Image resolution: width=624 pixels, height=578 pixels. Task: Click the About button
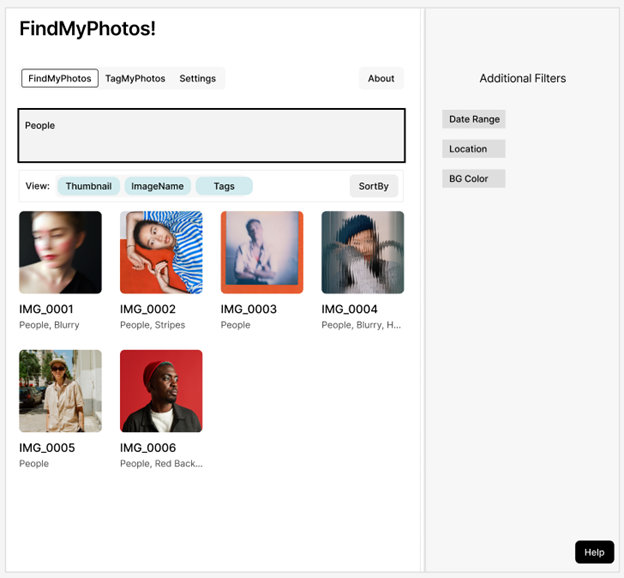click(x=381, y=78)
